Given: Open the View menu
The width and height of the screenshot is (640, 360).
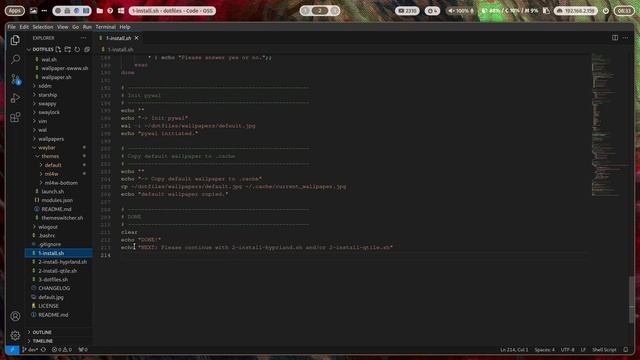Looking at the screenshot, I should pyautogui.click(x=62, y=27).
